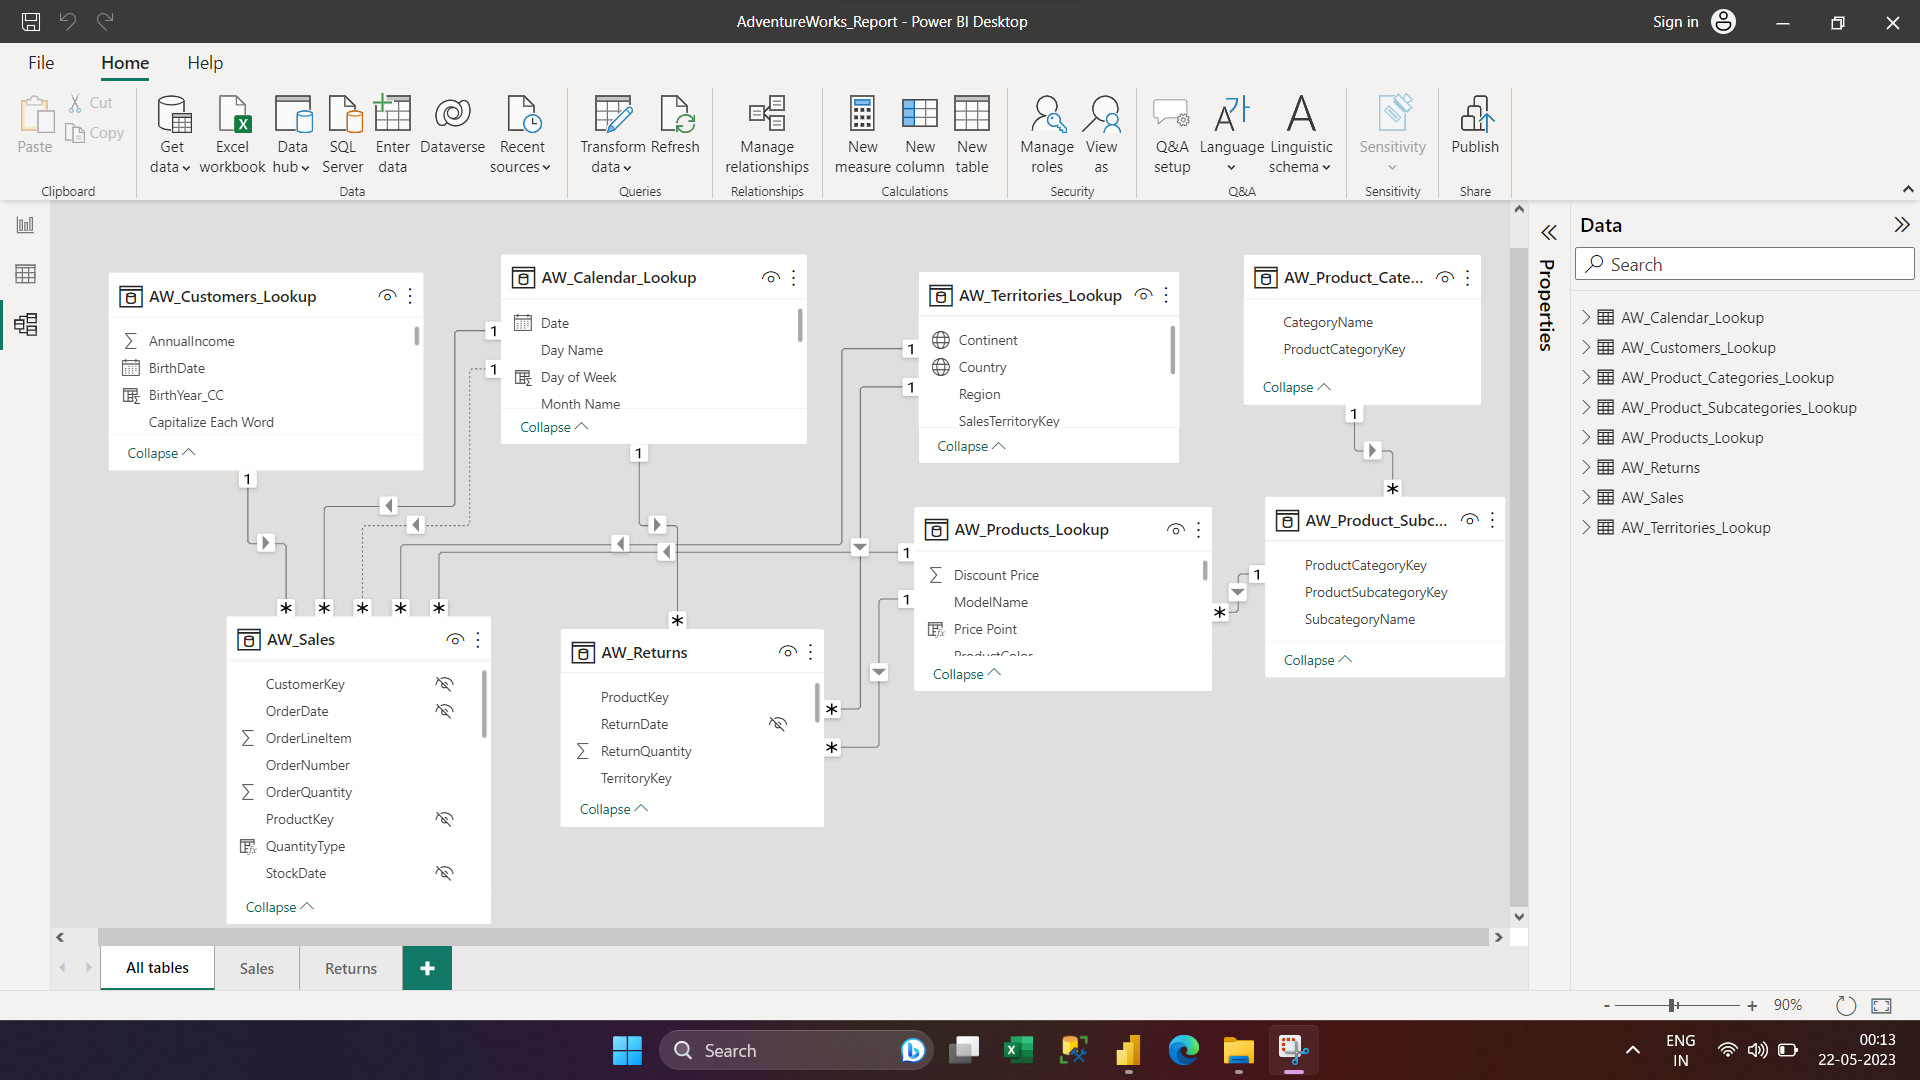1920x1080 pixels.
Task: Open the File menu
Action: coord(41,63)
